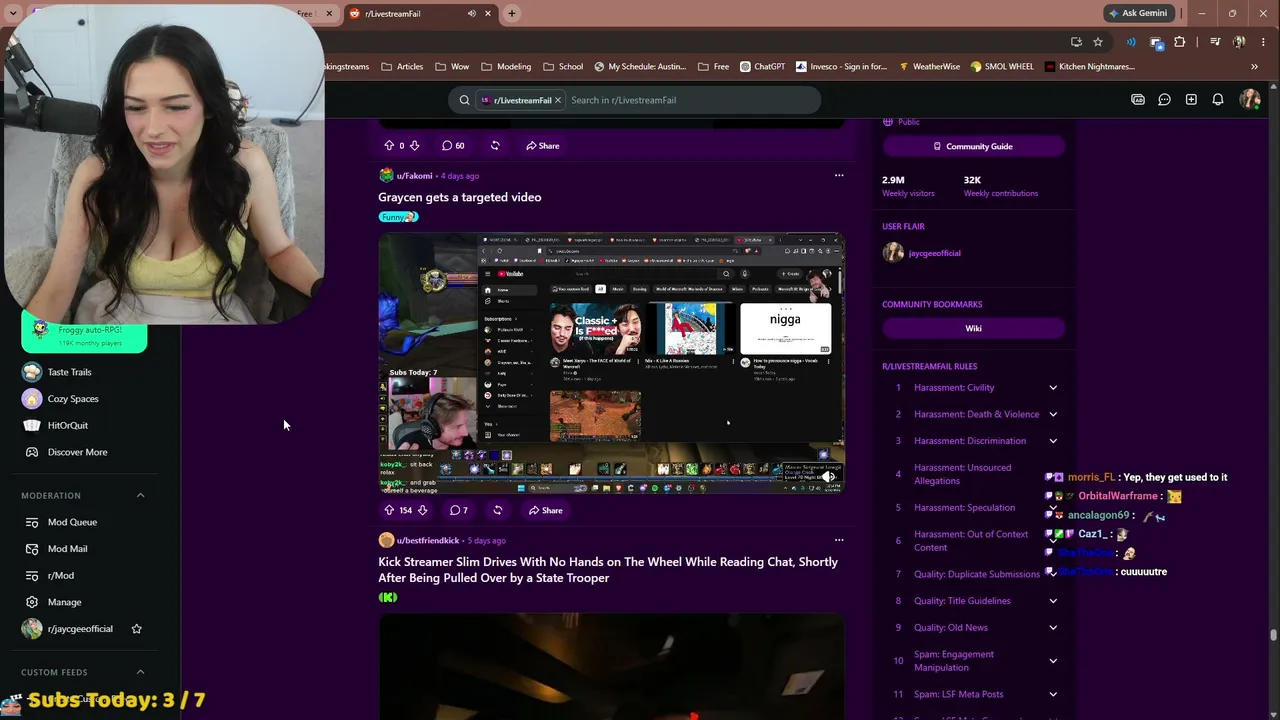The image size is (1280, 720).
Task: Open the Kitchen Nightmares bookmark
Action: (x=1090, y=67)
